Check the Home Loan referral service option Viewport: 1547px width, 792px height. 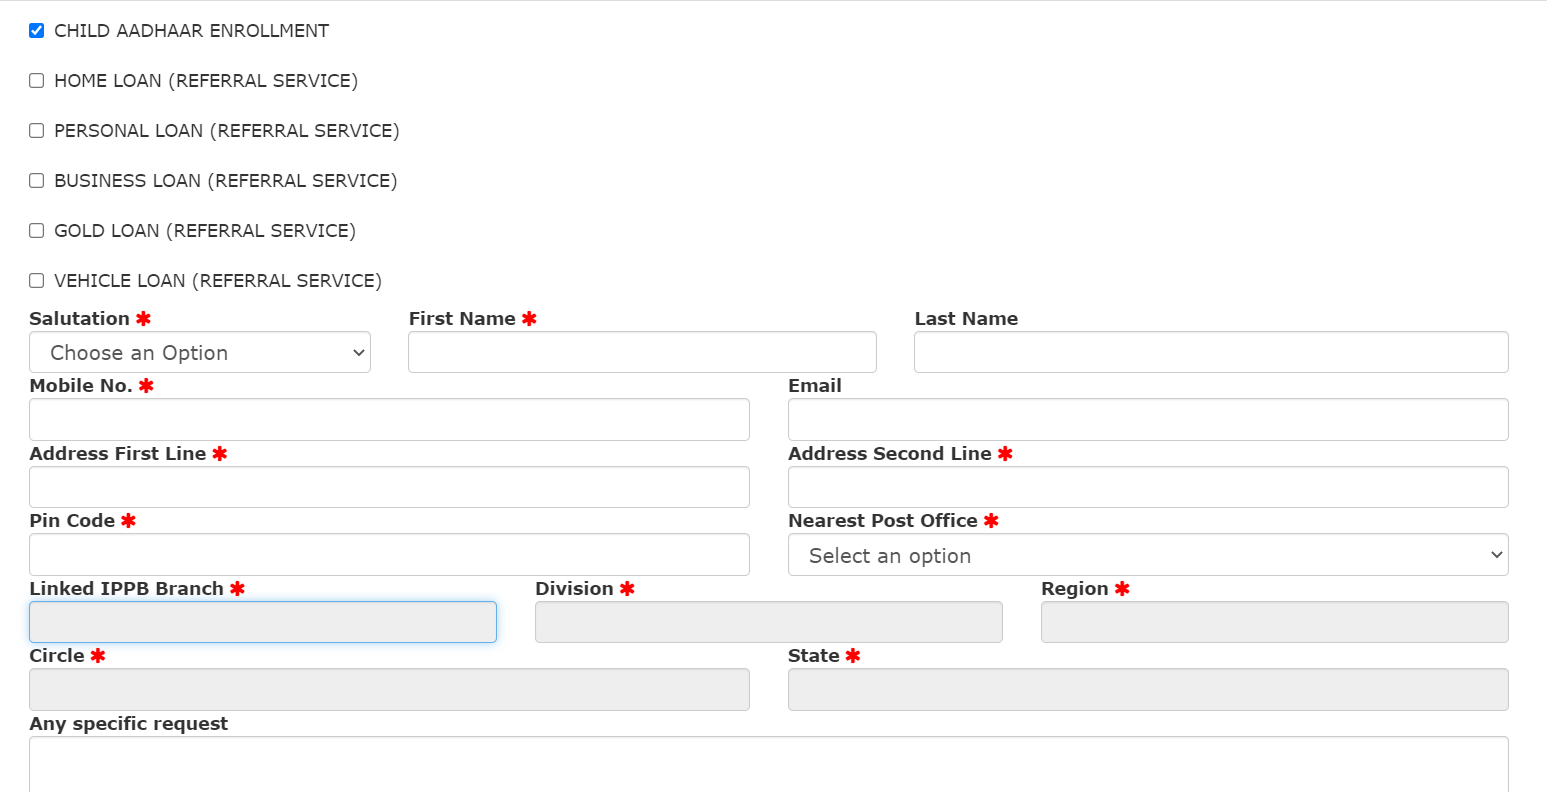37,81
